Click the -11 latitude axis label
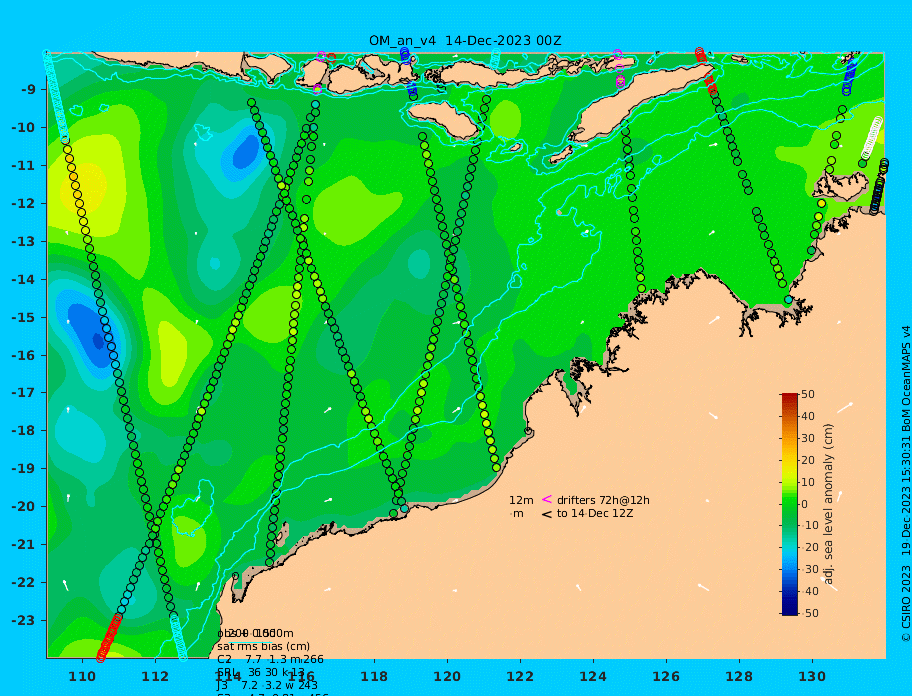 click(x=23, y=166)
